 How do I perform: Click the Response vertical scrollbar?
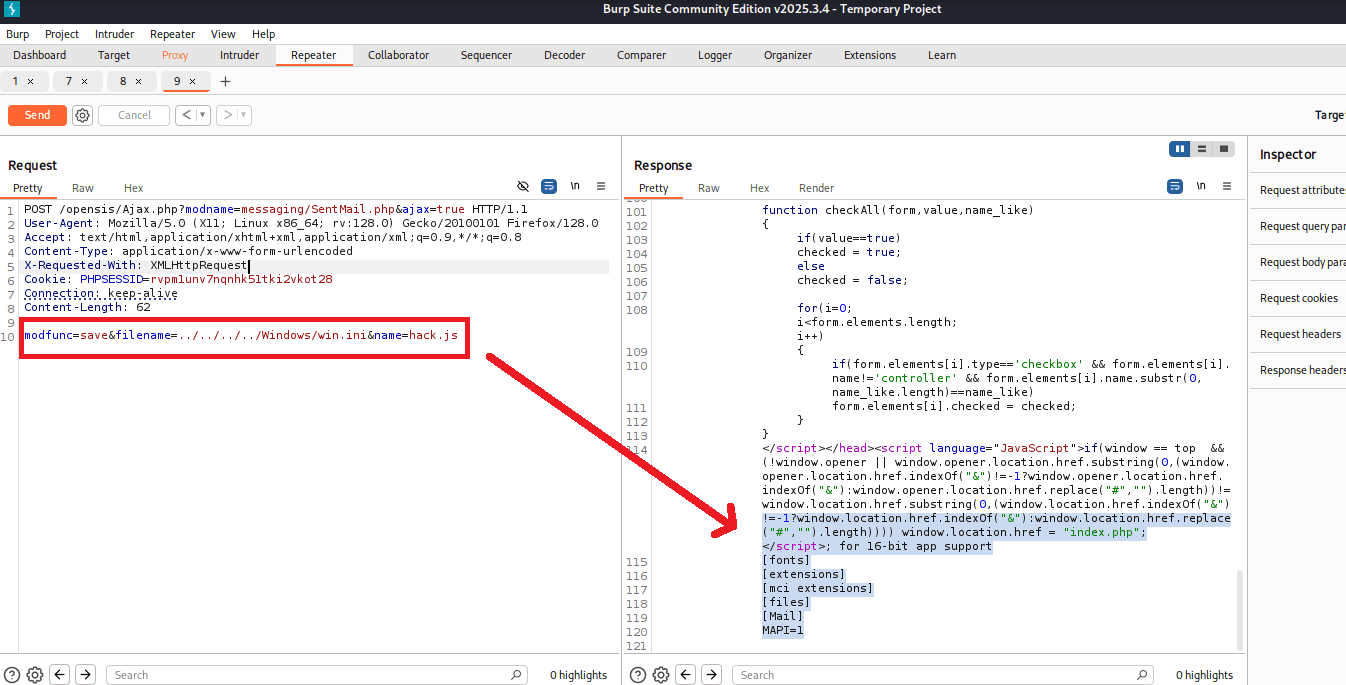tap(1240, 610)
